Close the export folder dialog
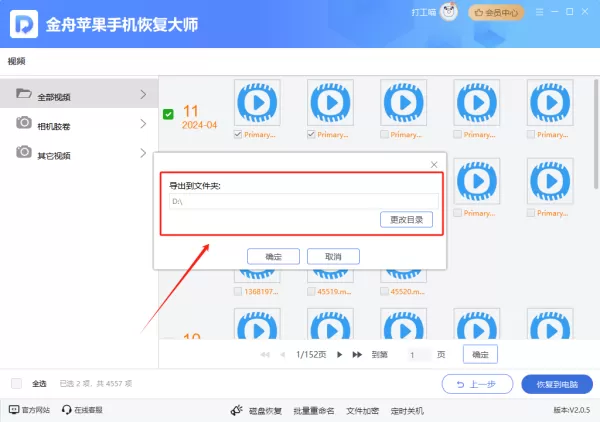600x422 pixels. click(x=434, y=165)
